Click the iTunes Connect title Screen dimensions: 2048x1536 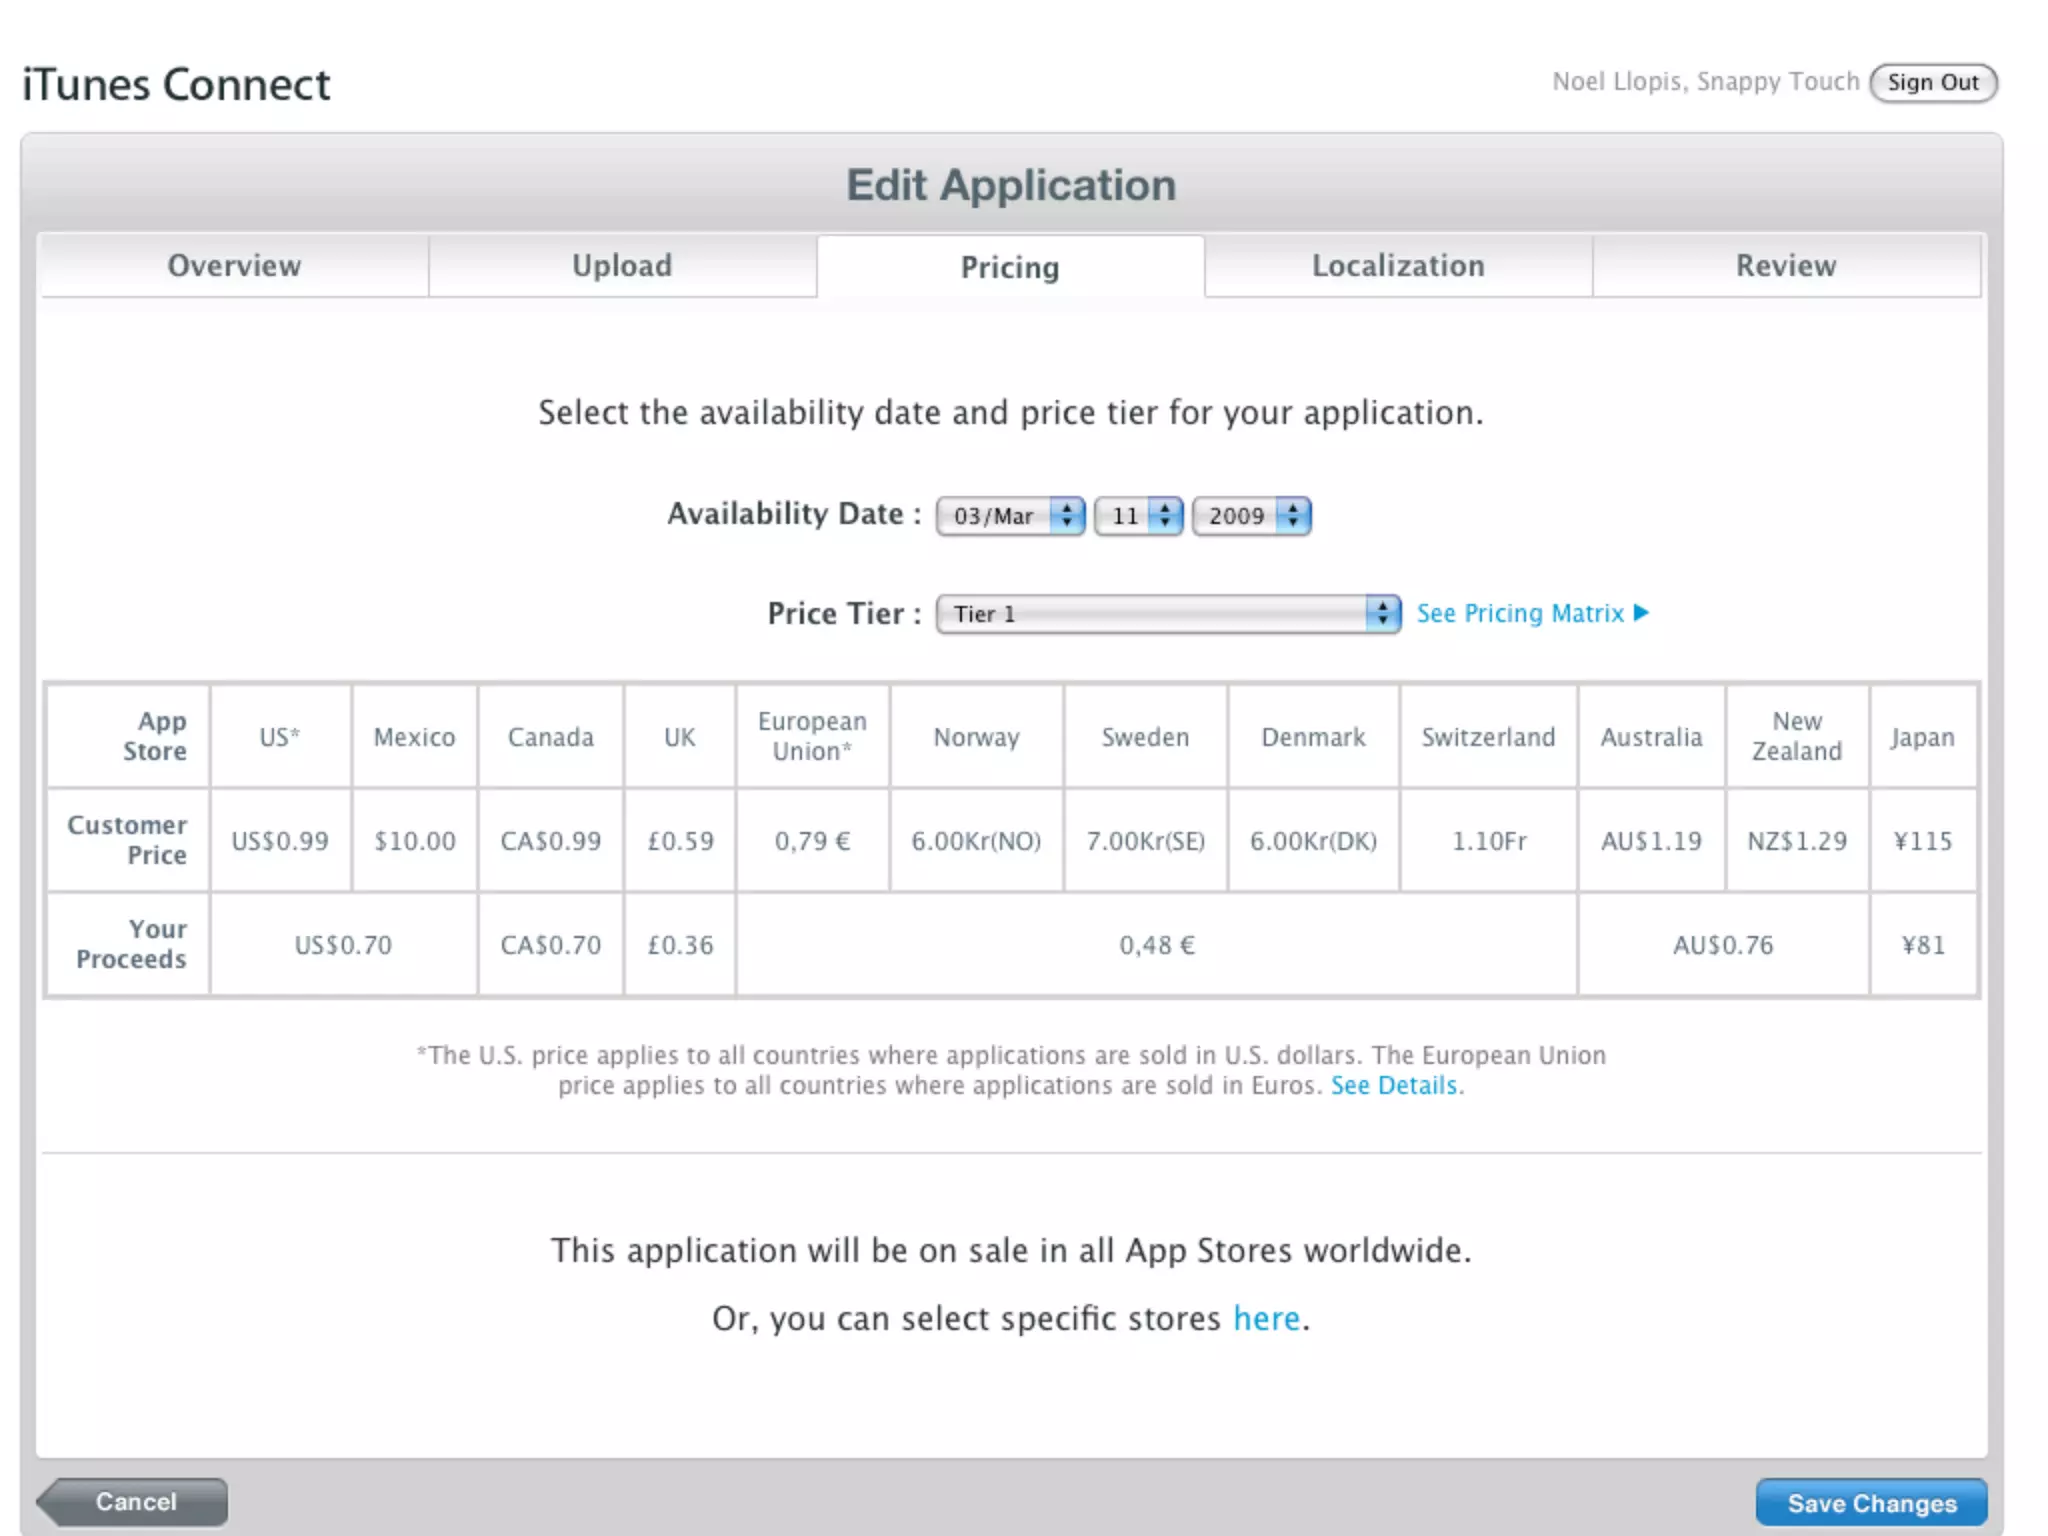click(x=176, y=84)
